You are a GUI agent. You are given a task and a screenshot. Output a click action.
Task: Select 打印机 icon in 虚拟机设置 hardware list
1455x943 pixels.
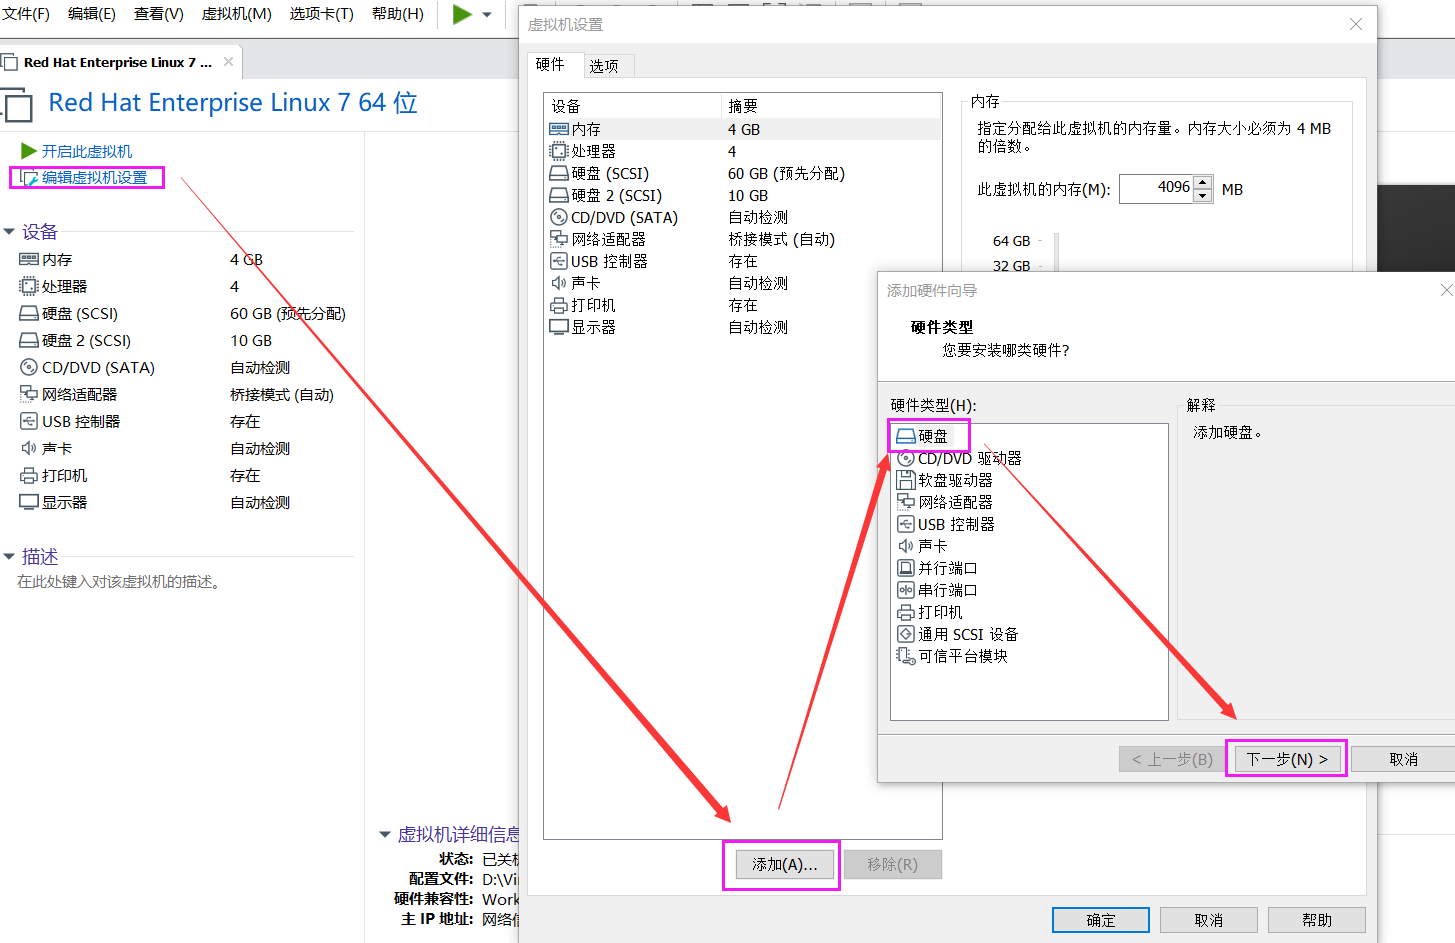click(x=559, y=305)
